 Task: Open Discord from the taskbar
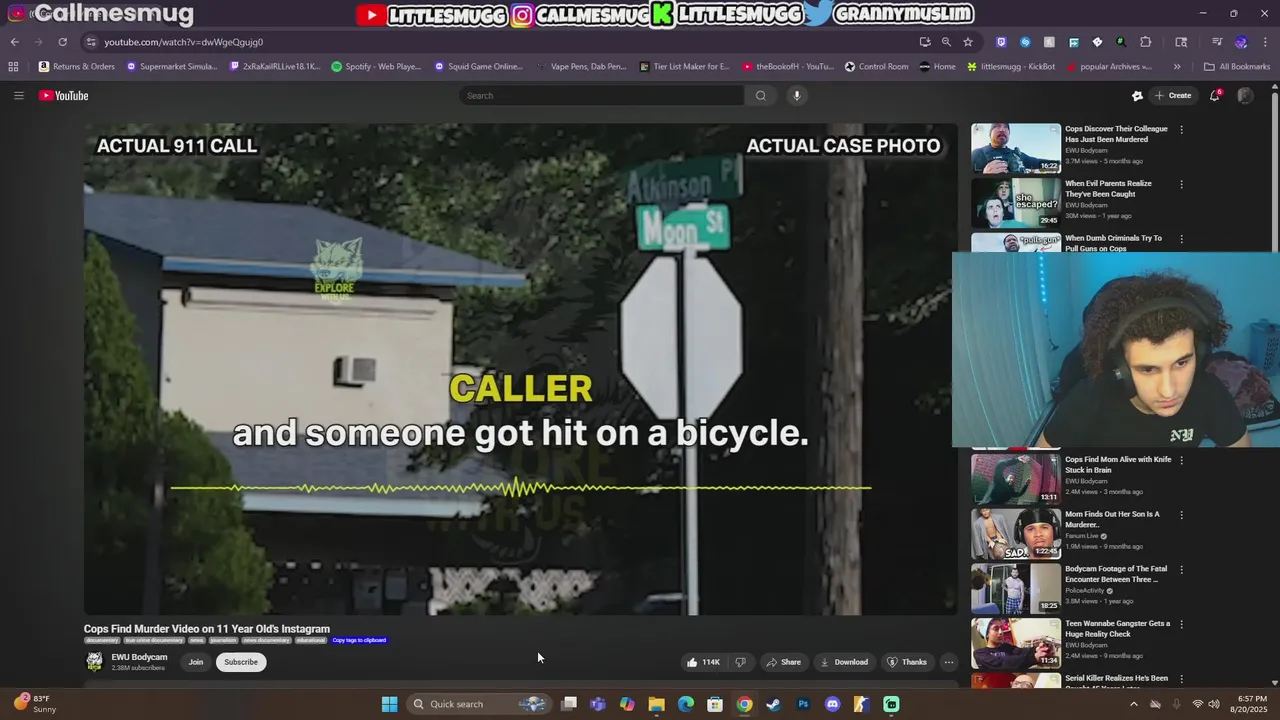pos(832,704)
